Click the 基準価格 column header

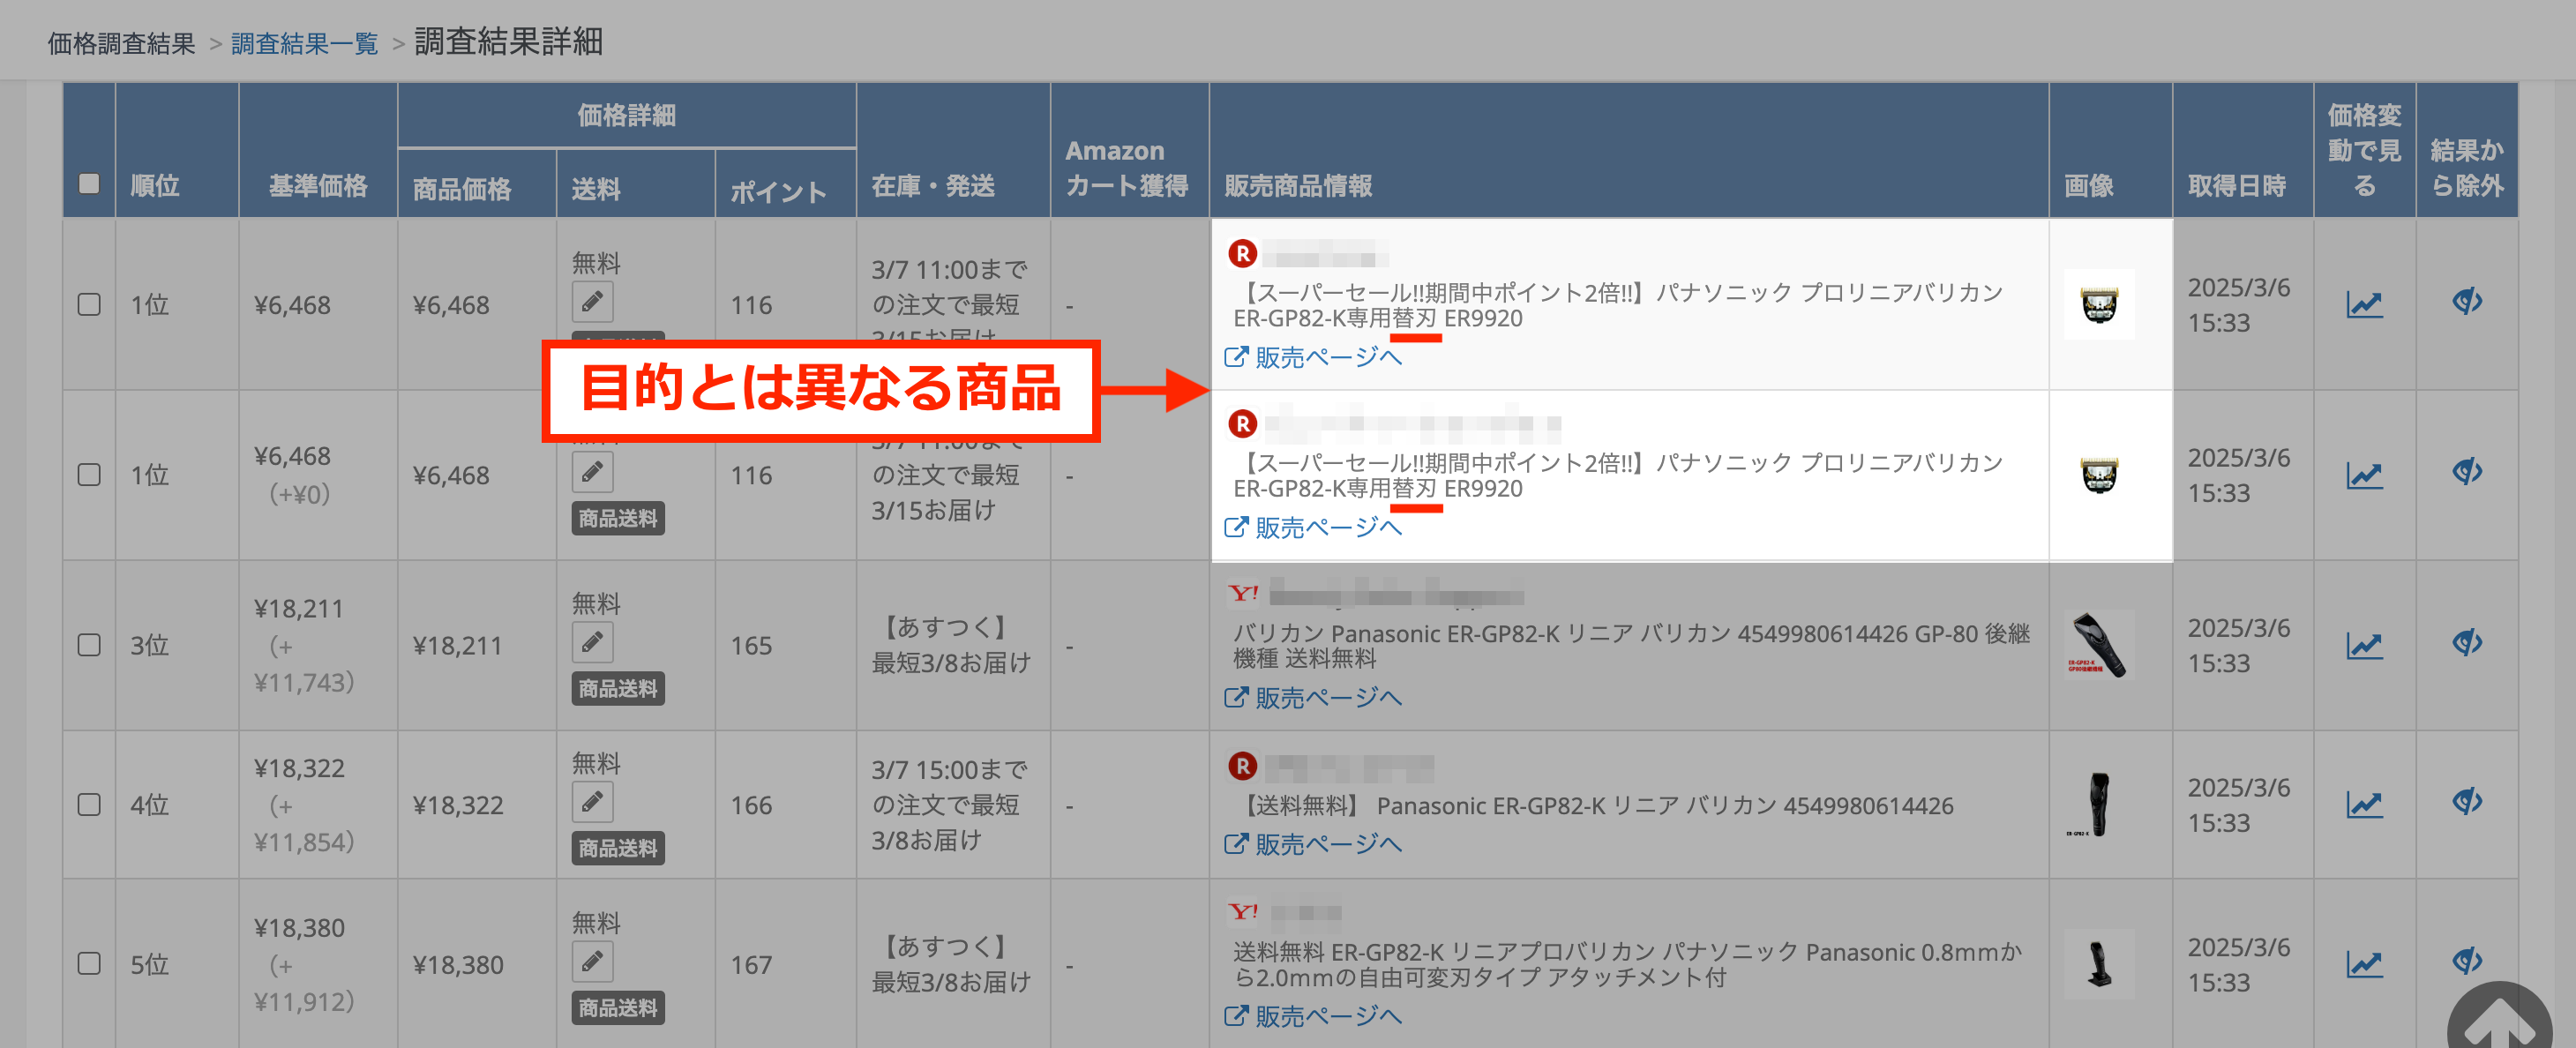pyautogui.click(x=317, y=186)
